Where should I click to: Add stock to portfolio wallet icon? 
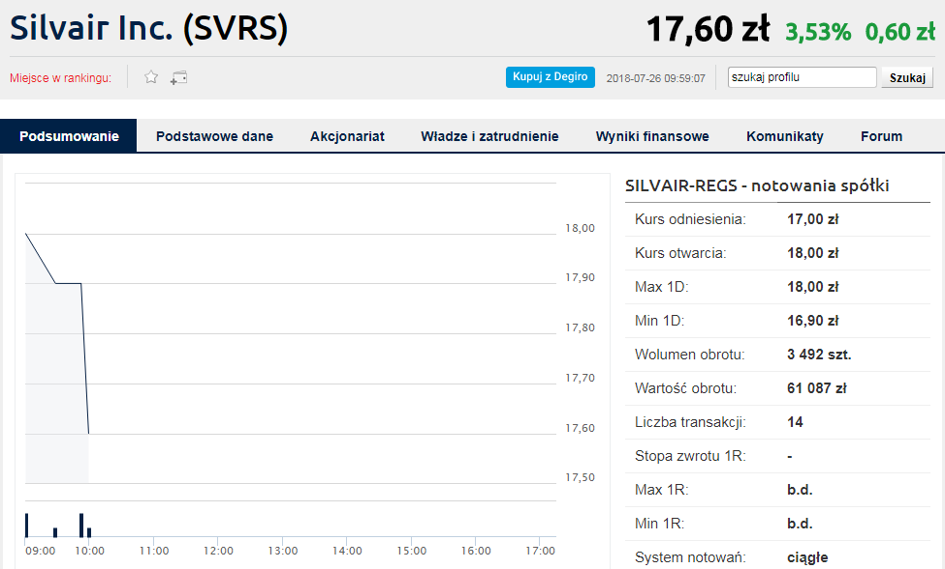(178, 77)
